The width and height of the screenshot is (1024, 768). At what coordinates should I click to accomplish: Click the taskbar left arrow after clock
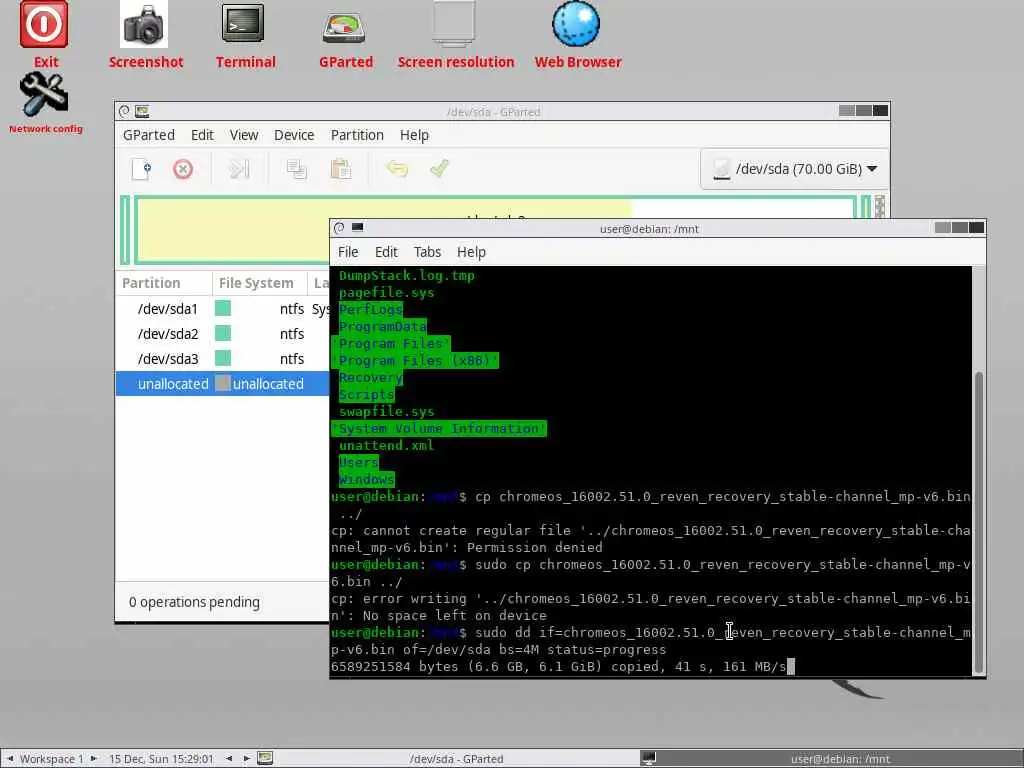(229, 758)
